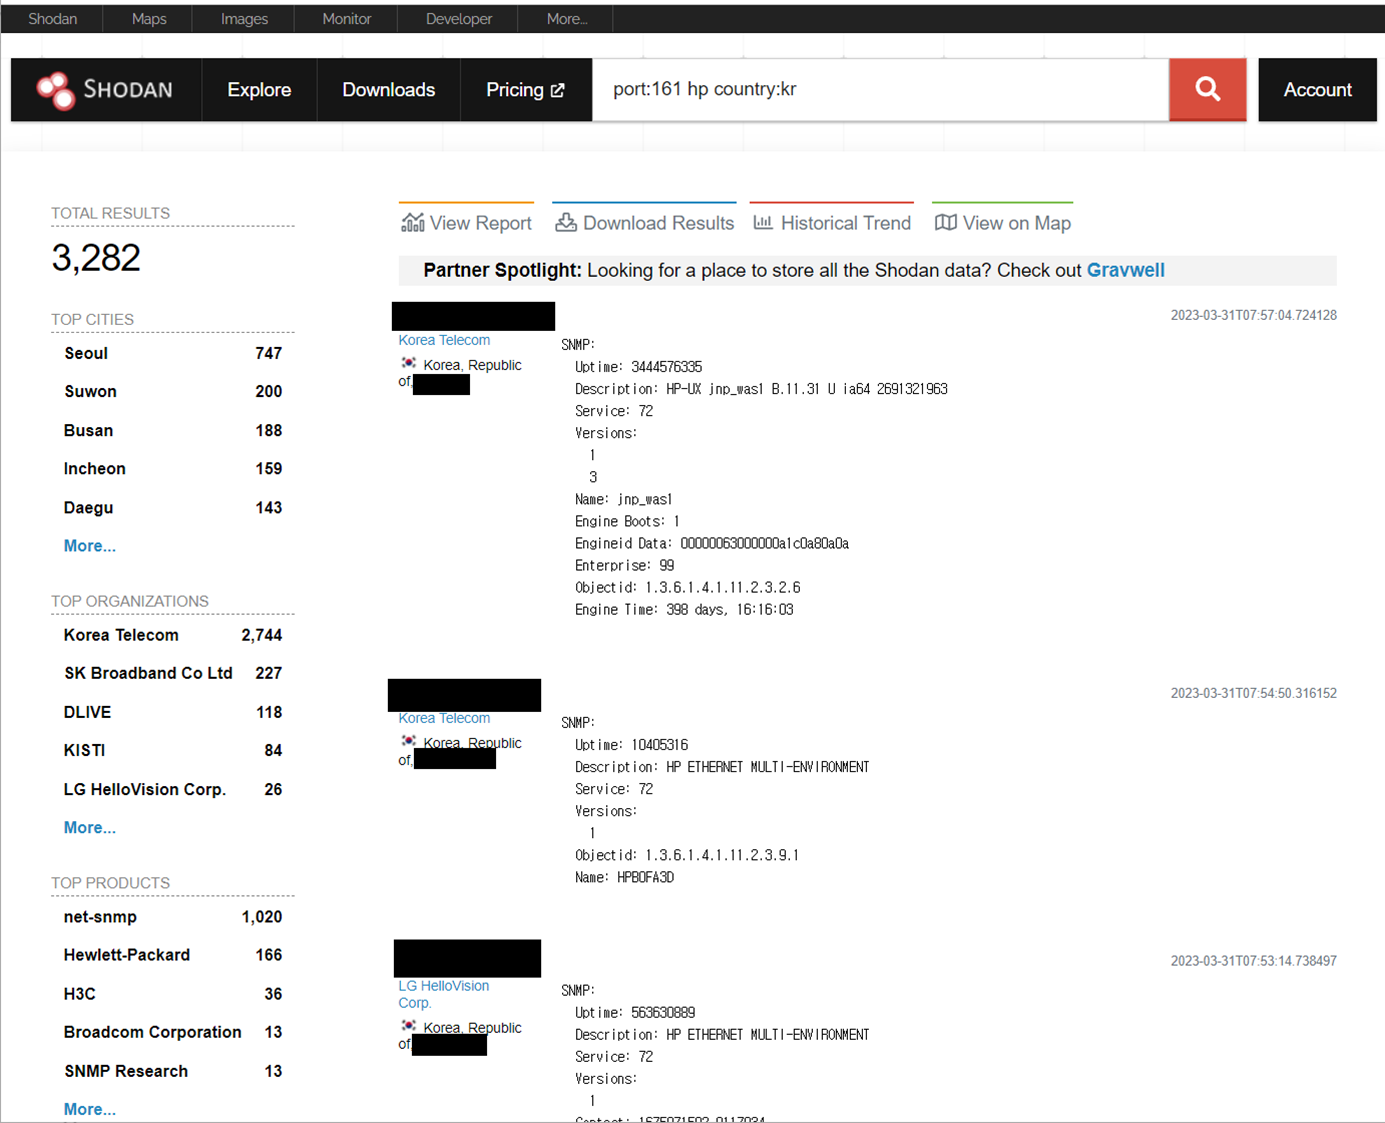Filter by LG HelloVision Corp. in sidebar

(173, 789)
